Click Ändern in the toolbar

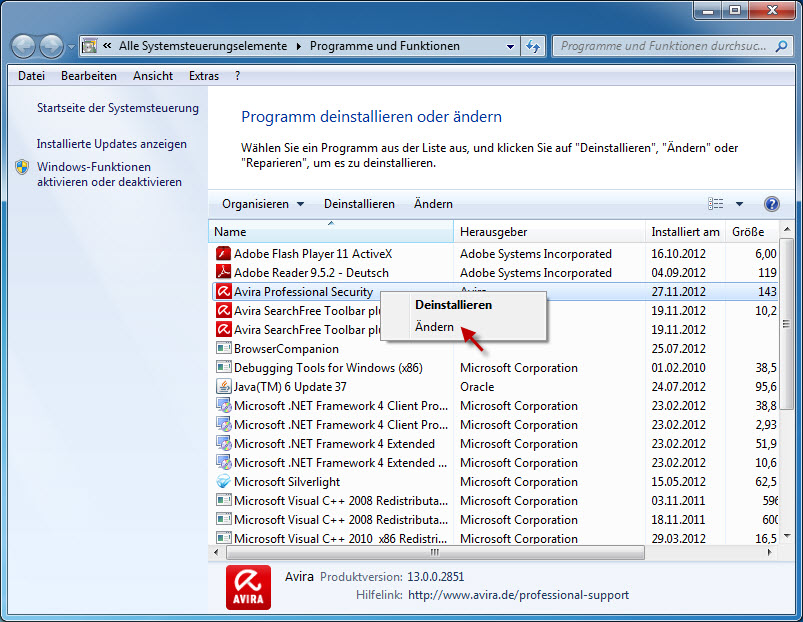click(x=433, y=204)
